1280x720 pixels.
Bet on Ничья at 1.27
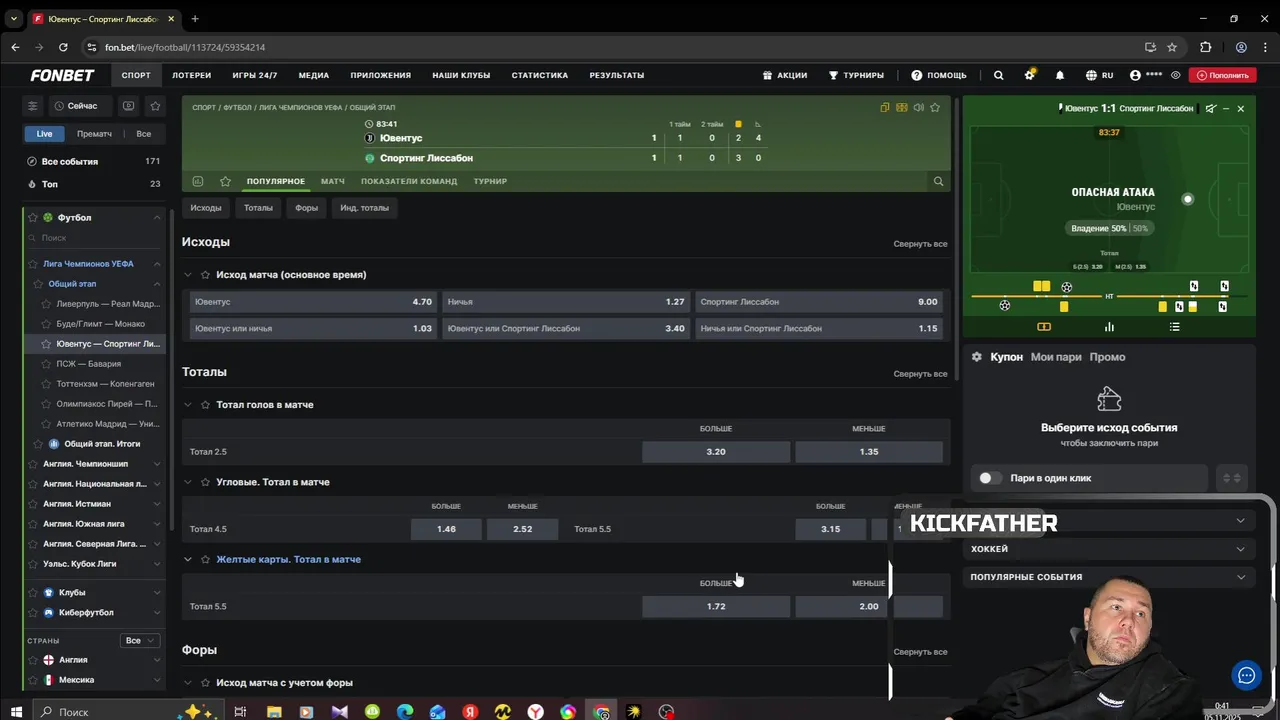click(x=566, y=302)
